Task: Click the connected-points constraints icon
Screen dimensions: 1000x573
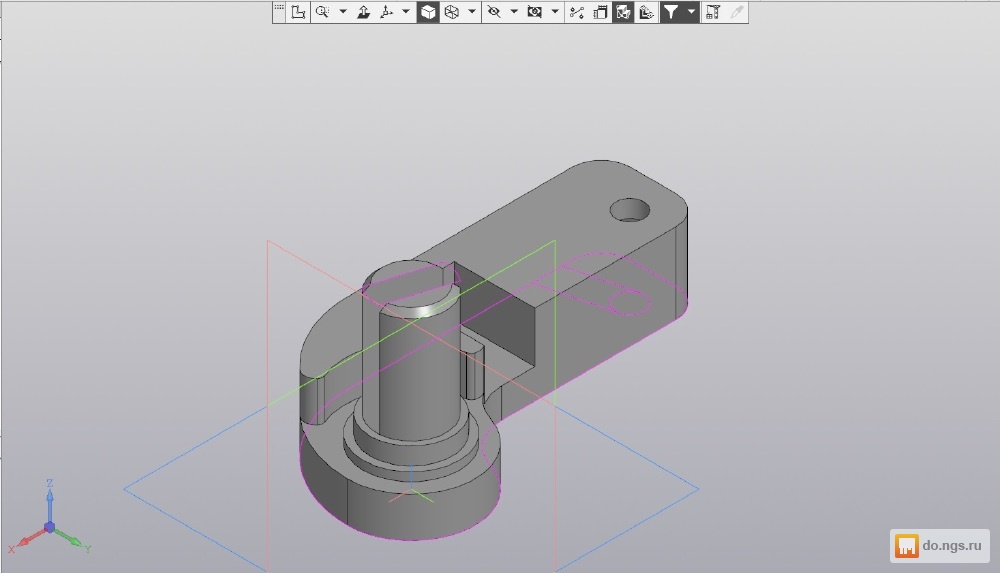Action: (x=577, y=12)
